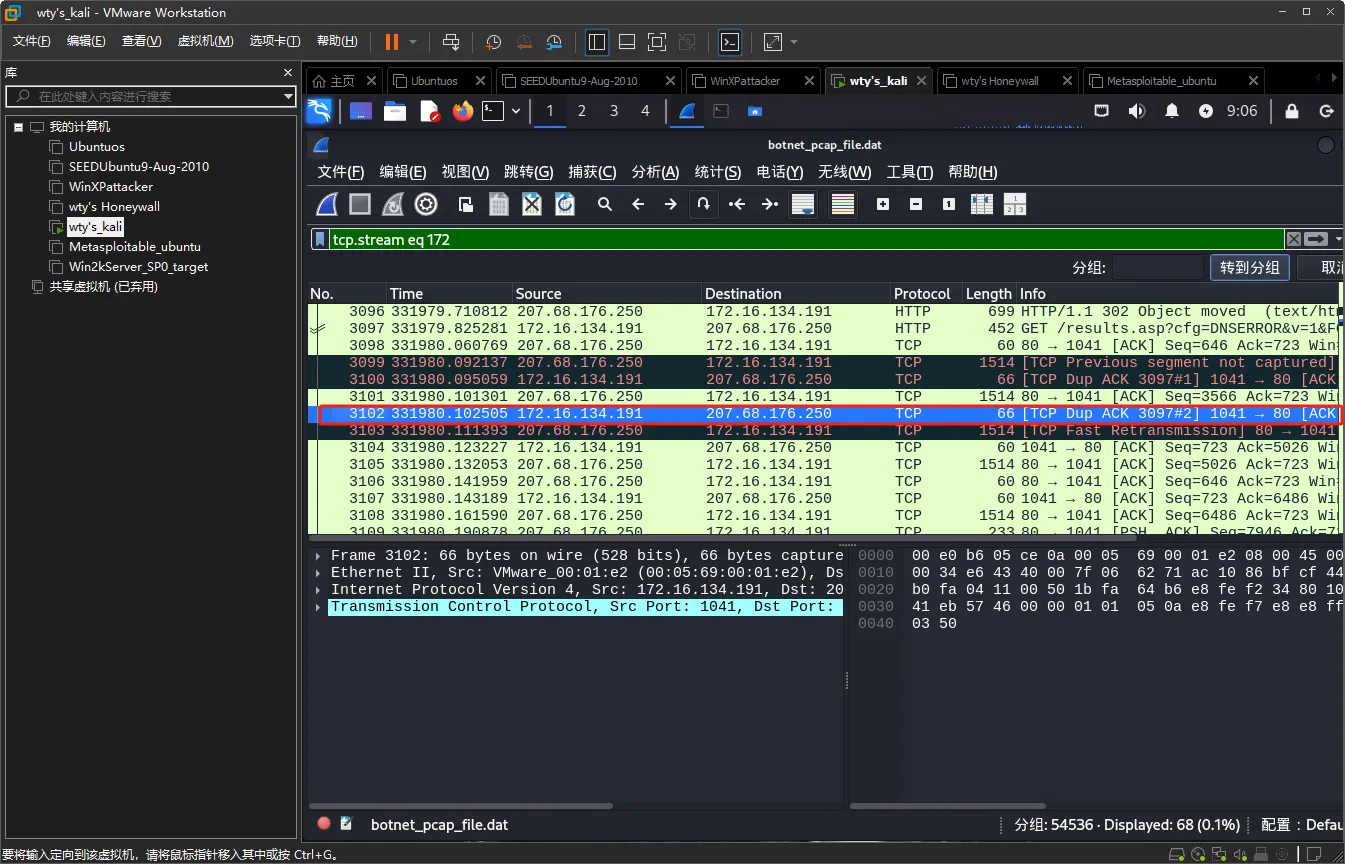Launch Firefox from Kali panel
Viewport: 1345px width, 864px height.
click(462, 111)
